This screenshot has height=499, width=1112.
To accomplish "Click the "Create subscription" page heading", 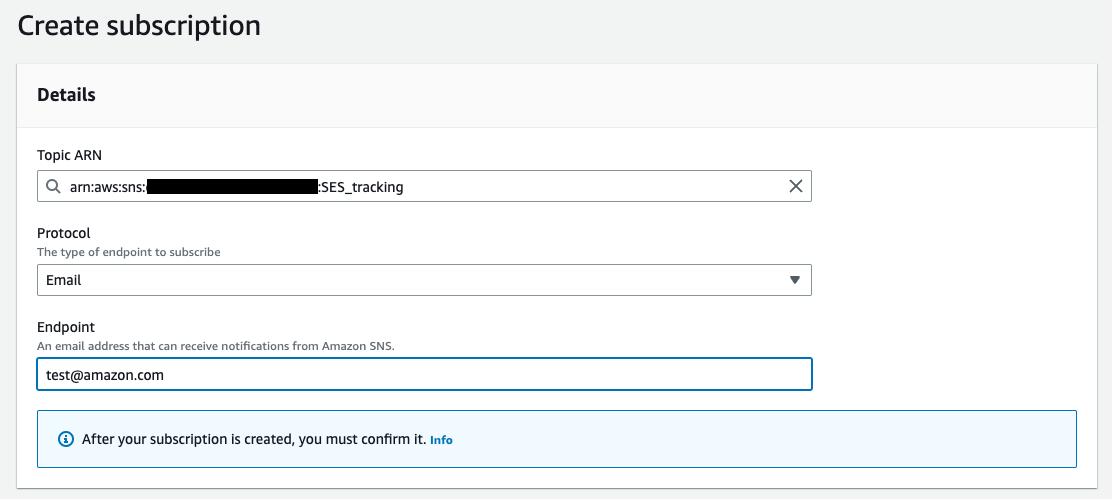I will [139, 26].
